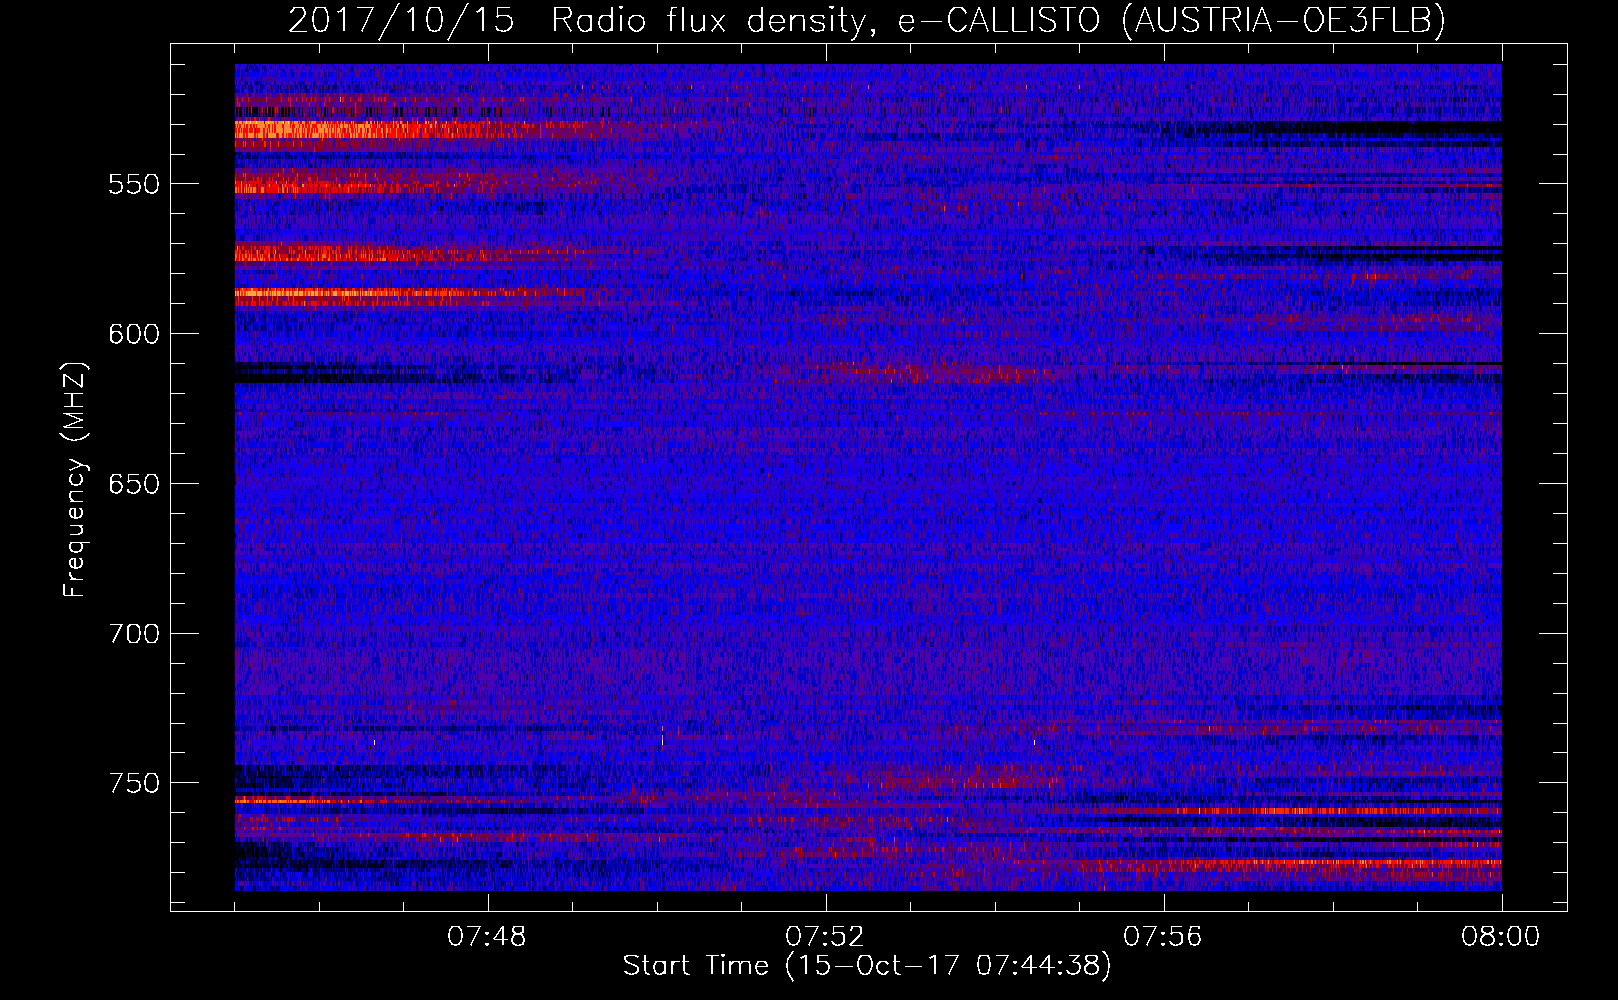Click the 07:52 time tick label
The height and width of the screenshot is (1000, 1618).
(x=825, y=937)
